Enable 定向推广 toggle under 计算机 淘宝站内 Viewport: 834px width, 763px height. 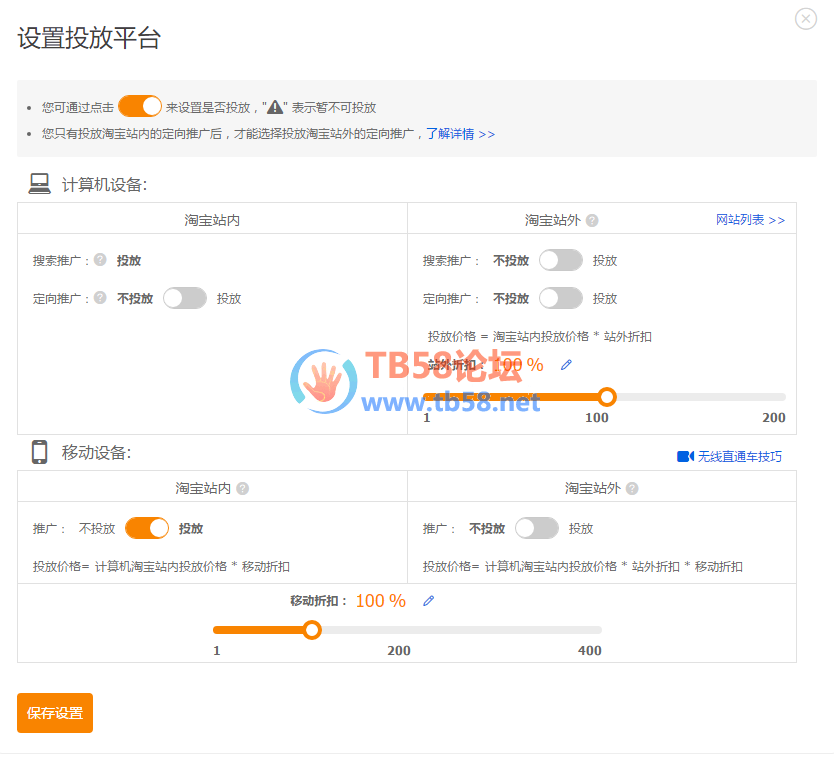(x=185, y=298)
